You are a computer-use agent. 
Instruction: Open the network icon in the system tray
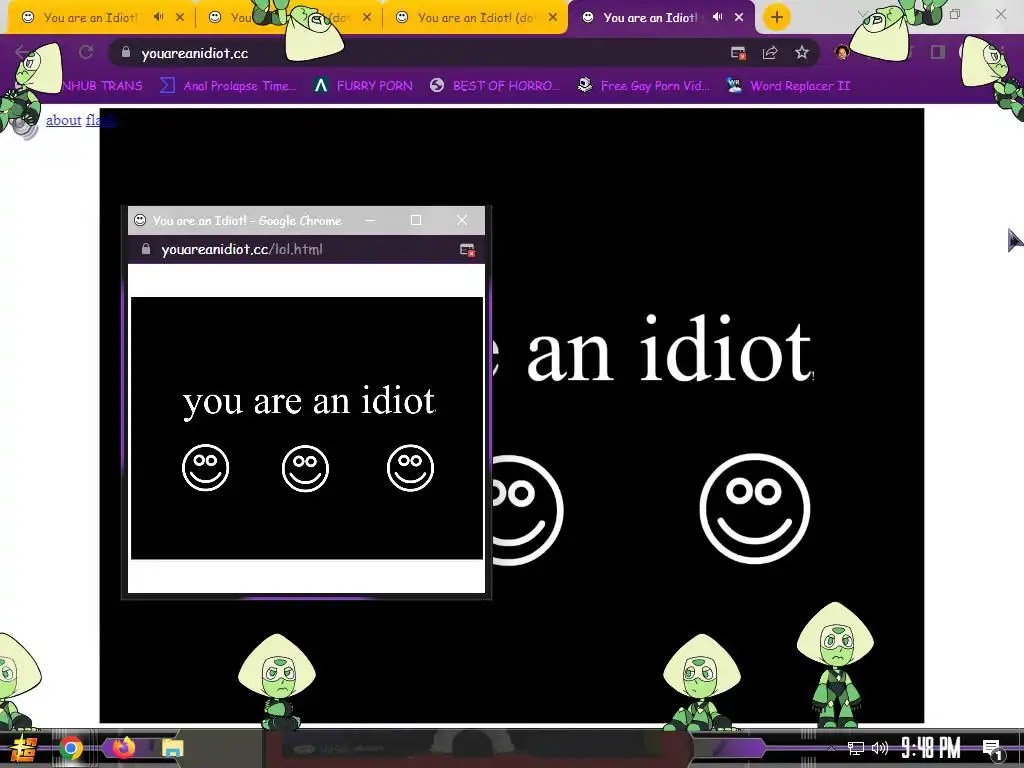pos(856,748)
